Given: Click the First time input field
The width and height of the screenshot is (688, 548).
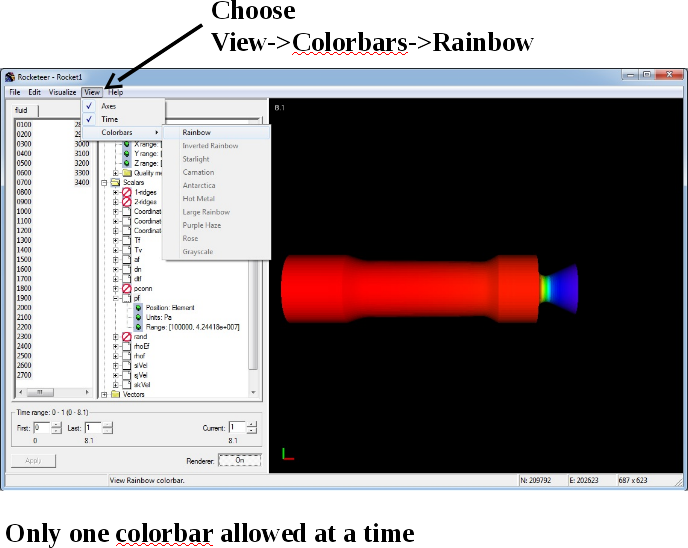Looking at the screenshot, I should [x=42, y=428].
